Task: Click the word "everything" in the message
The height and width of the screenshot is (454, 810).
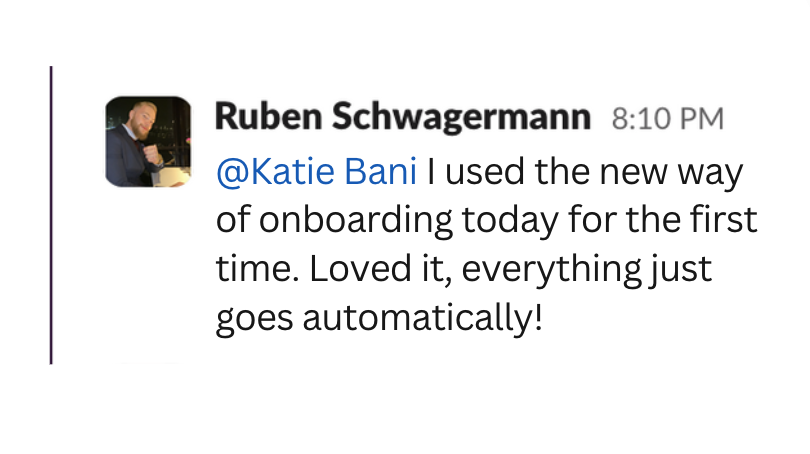Action: pyautogui.click(x=551, y=270)
